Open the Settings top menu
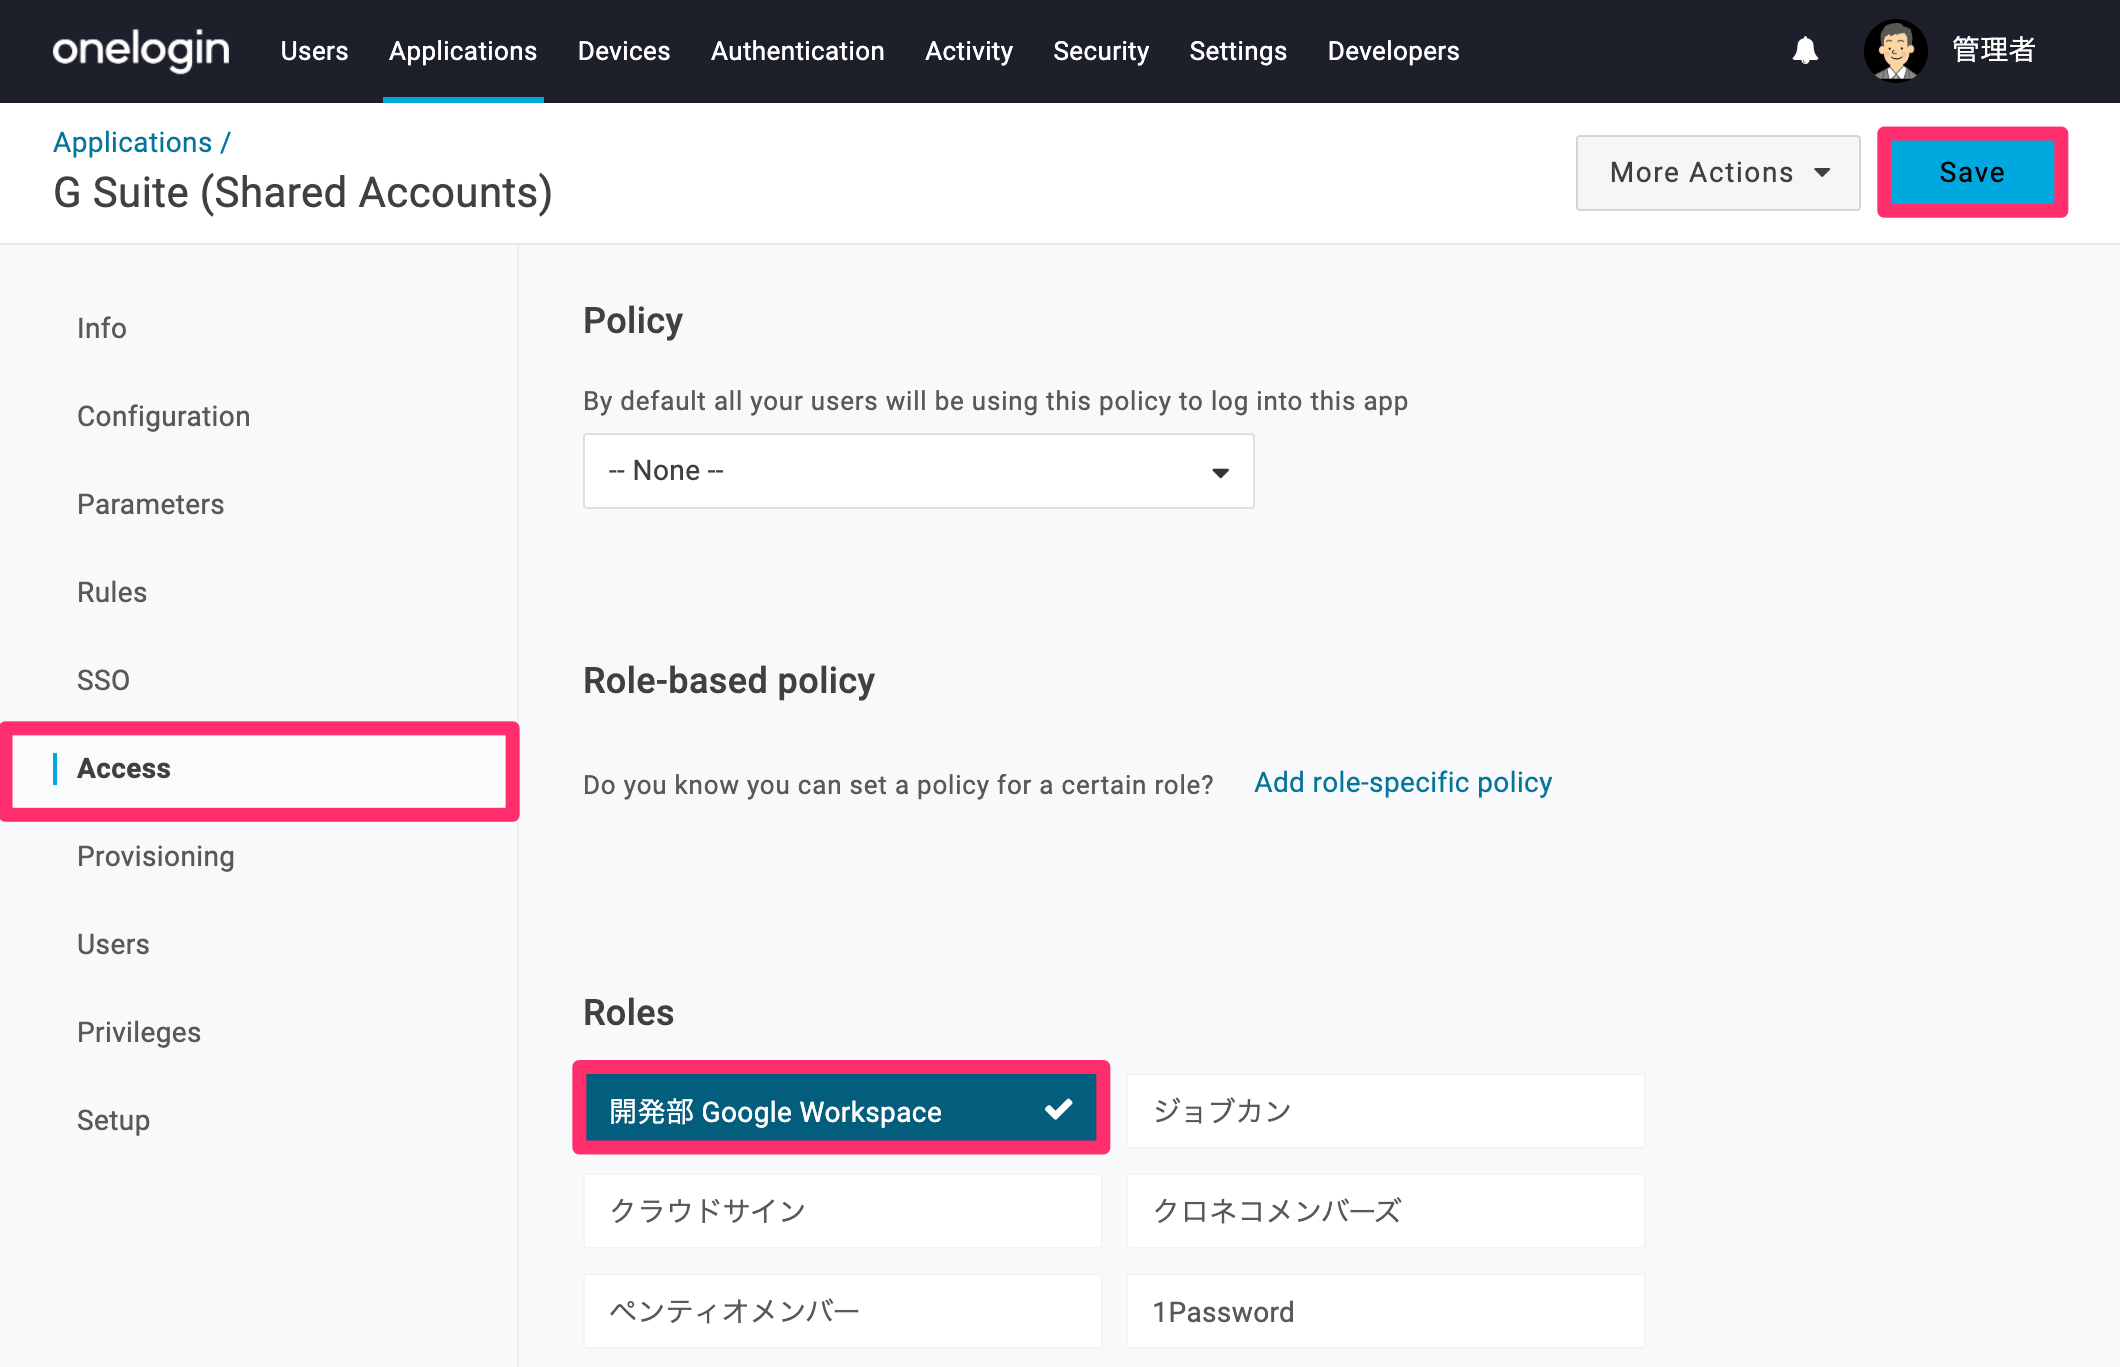 click(1238, 51)
